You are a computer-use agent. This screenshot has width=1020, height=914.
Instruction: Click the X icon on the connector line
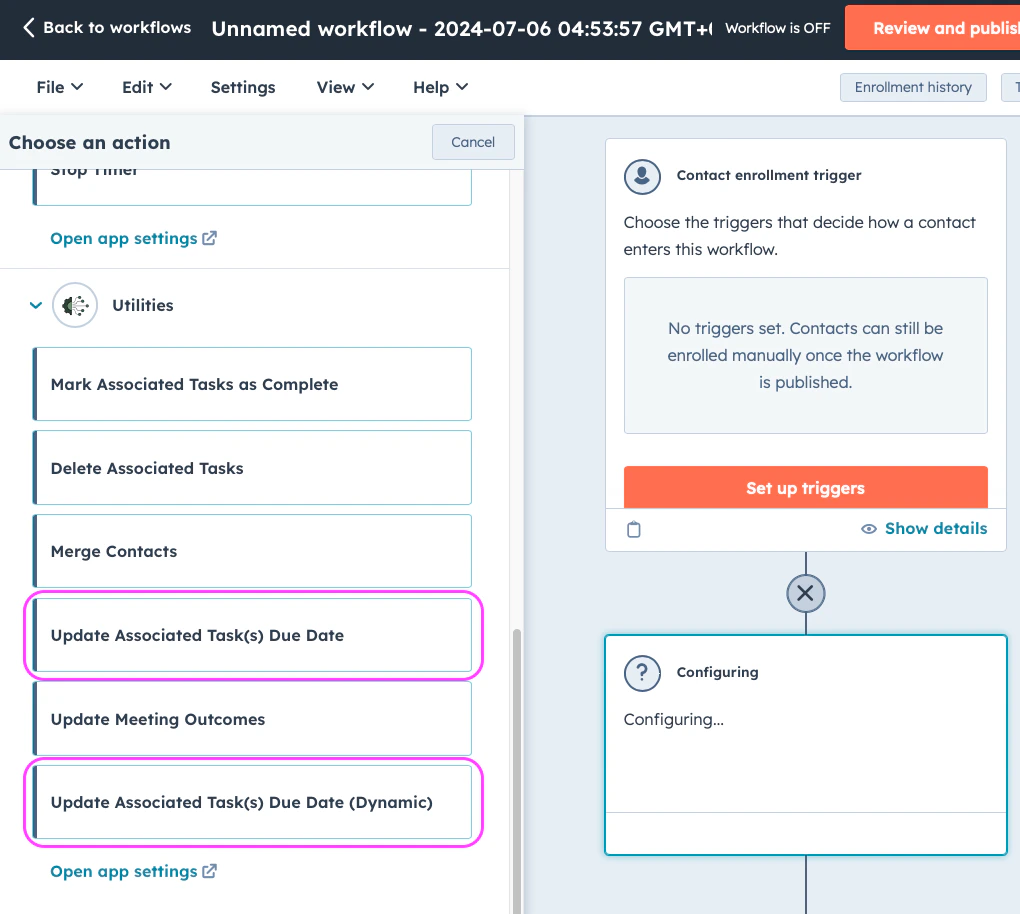pyautogui.click(x=806, y=593)
